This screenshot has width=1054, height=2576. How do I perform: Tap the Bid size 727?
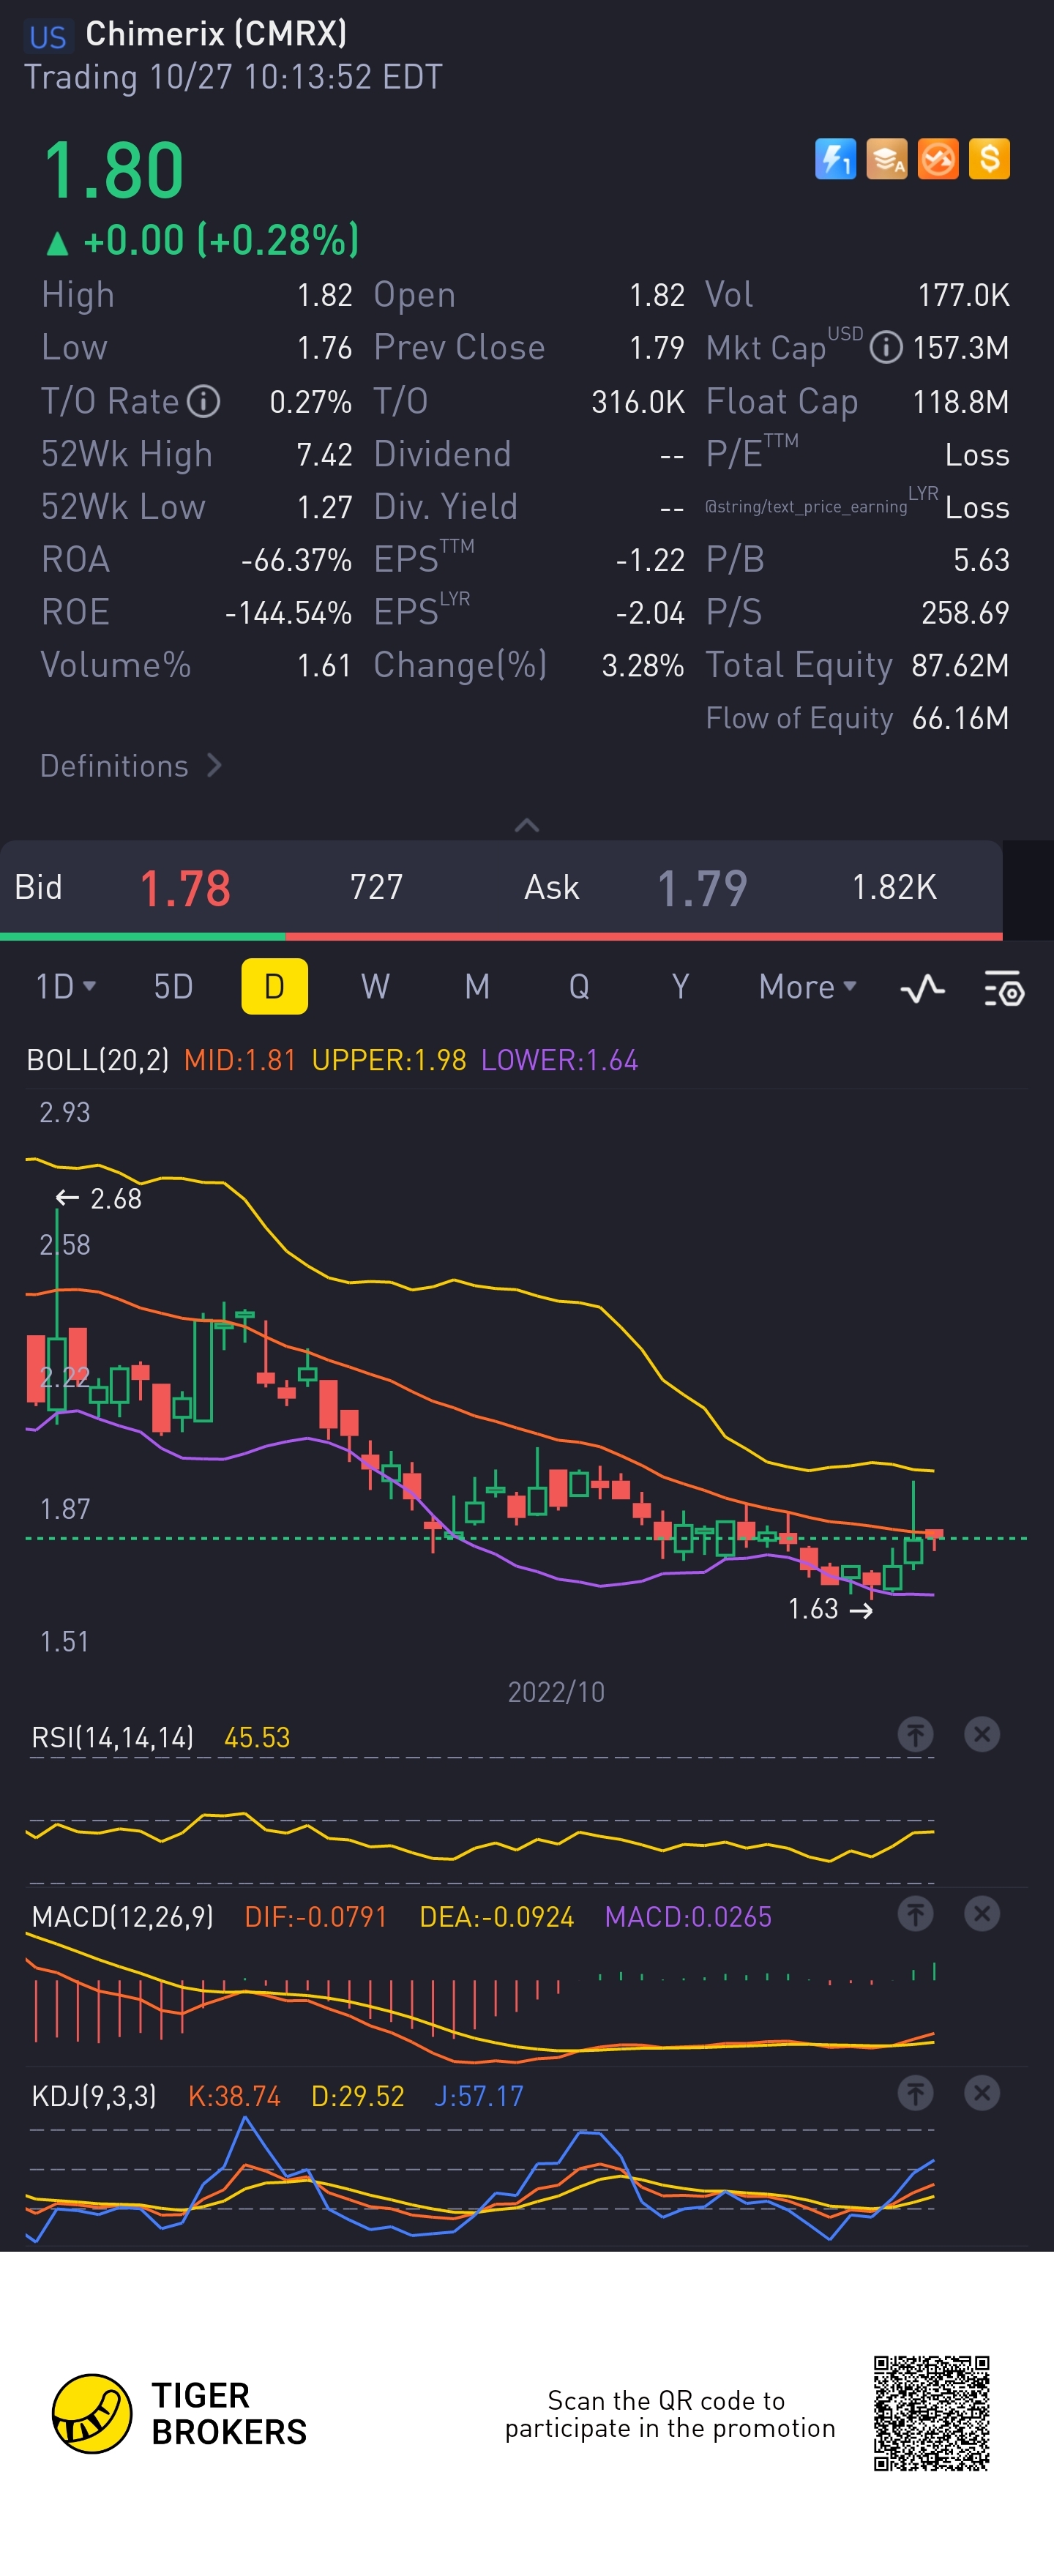coord(376,887)
